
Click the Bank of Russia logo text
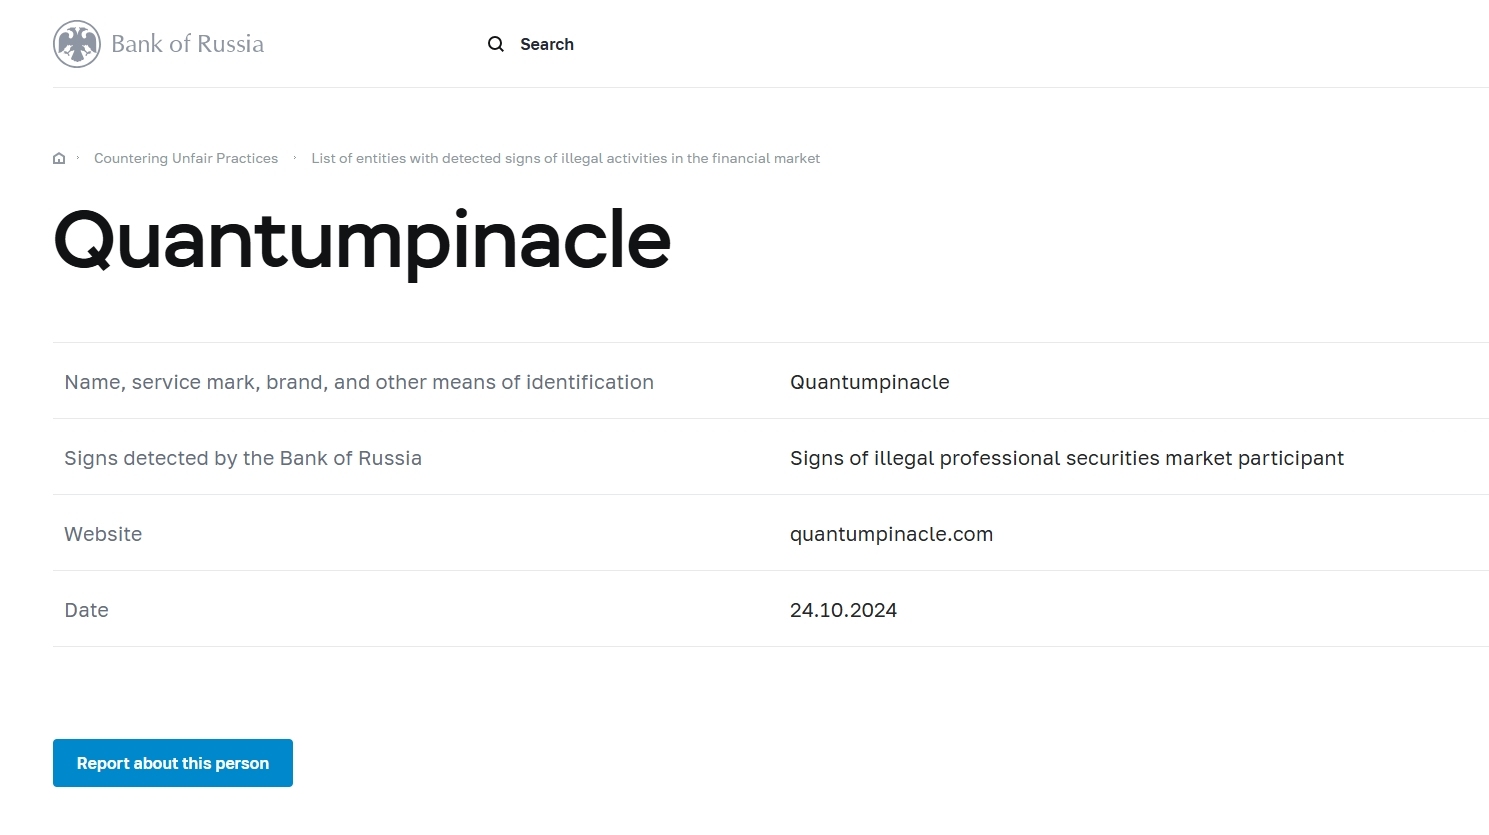[x=188, y=44]
